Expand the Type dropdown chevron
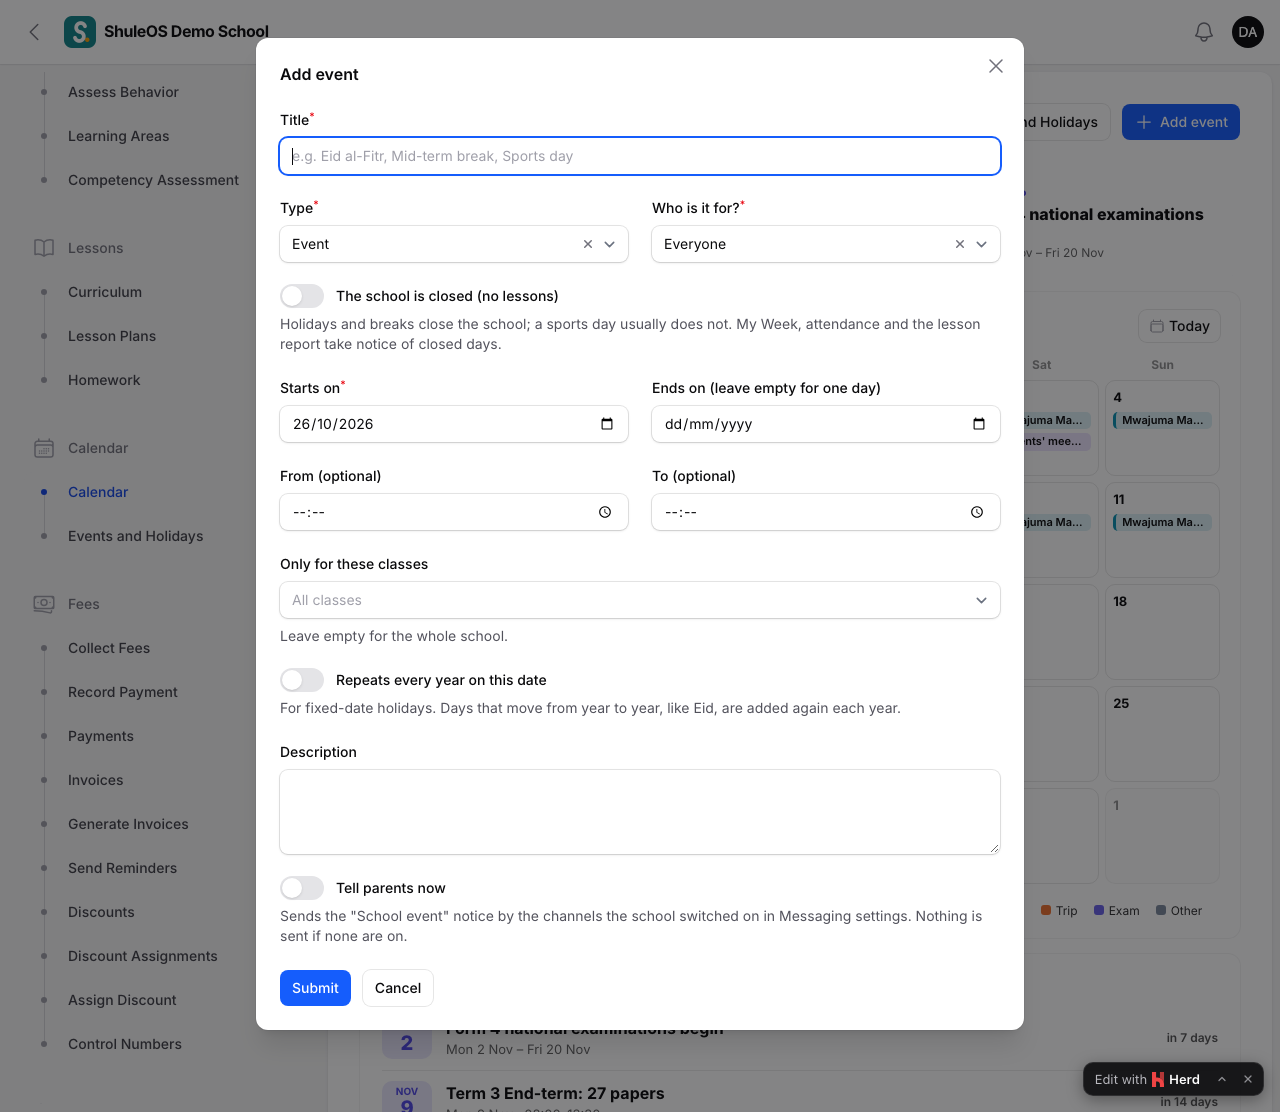Viewport: 1280px width, 1112px height. click(610, 244)
